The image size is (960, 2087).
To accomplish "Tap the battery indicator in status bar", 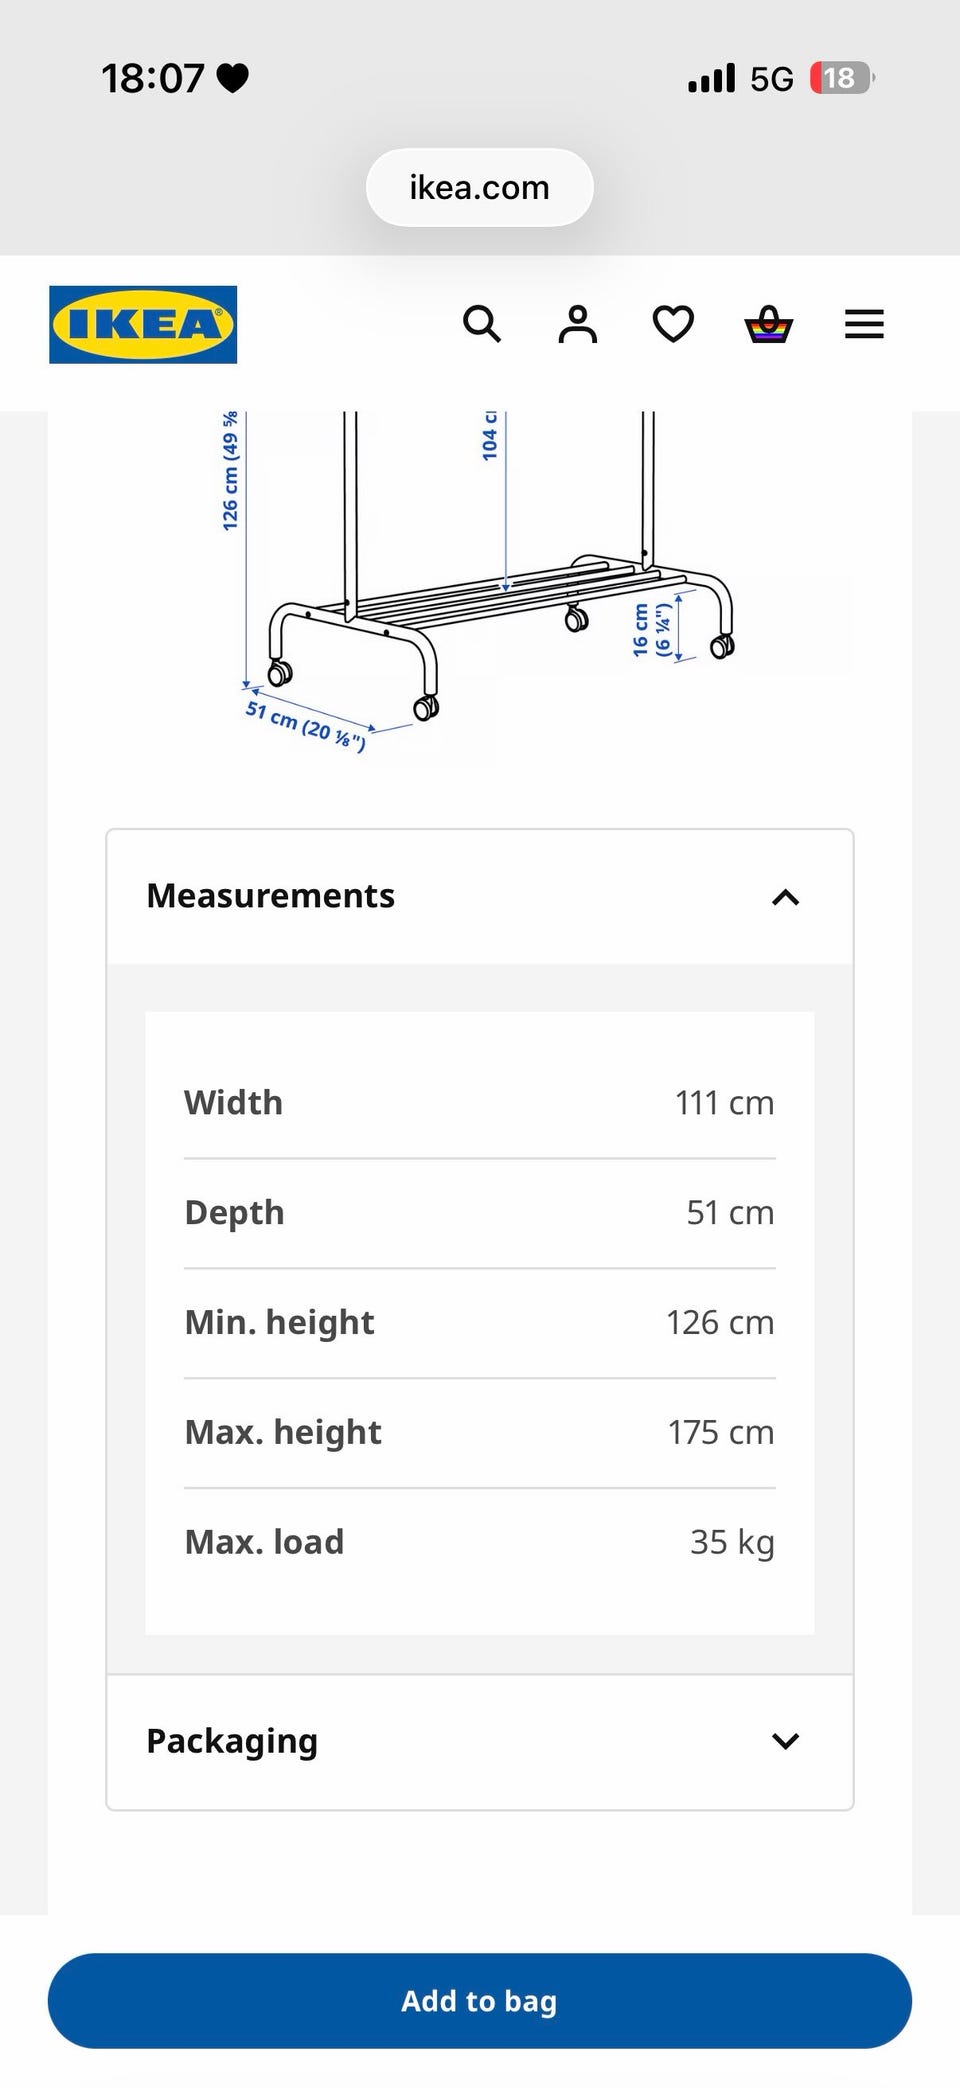I will click(x=842, y=78).
